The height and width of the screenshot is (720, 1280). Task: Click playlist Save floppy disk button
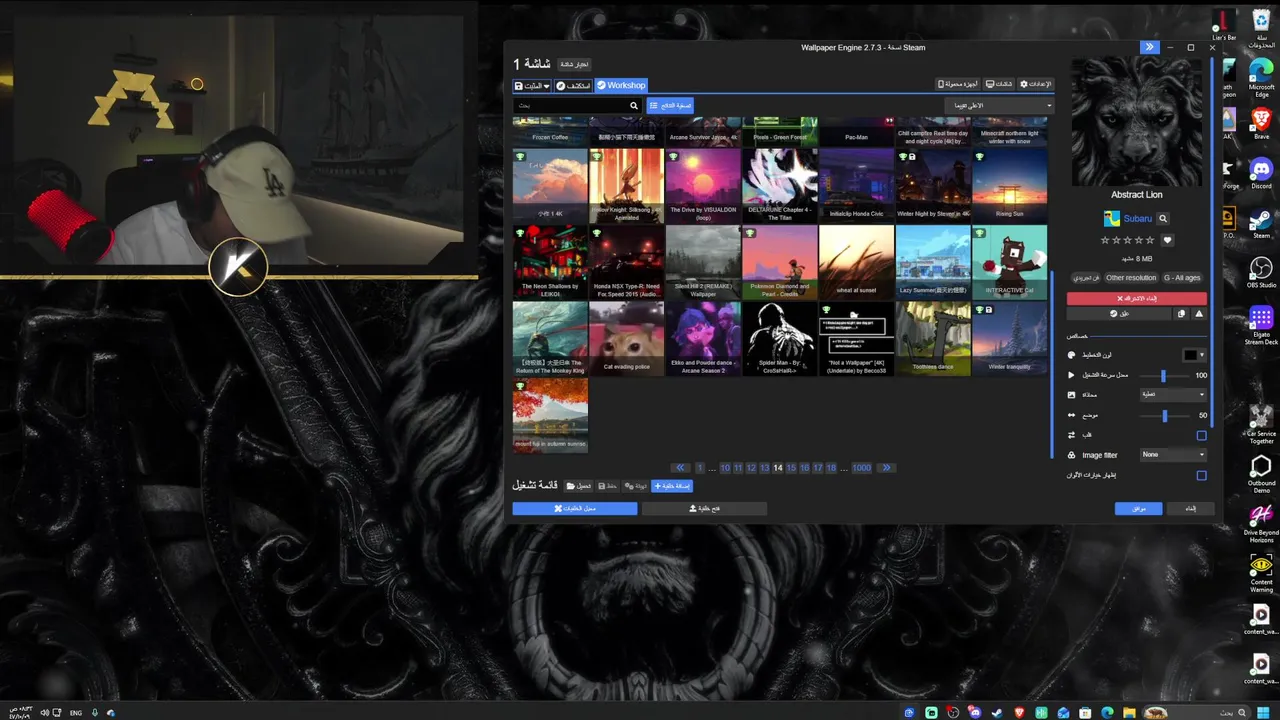point(608,486)
